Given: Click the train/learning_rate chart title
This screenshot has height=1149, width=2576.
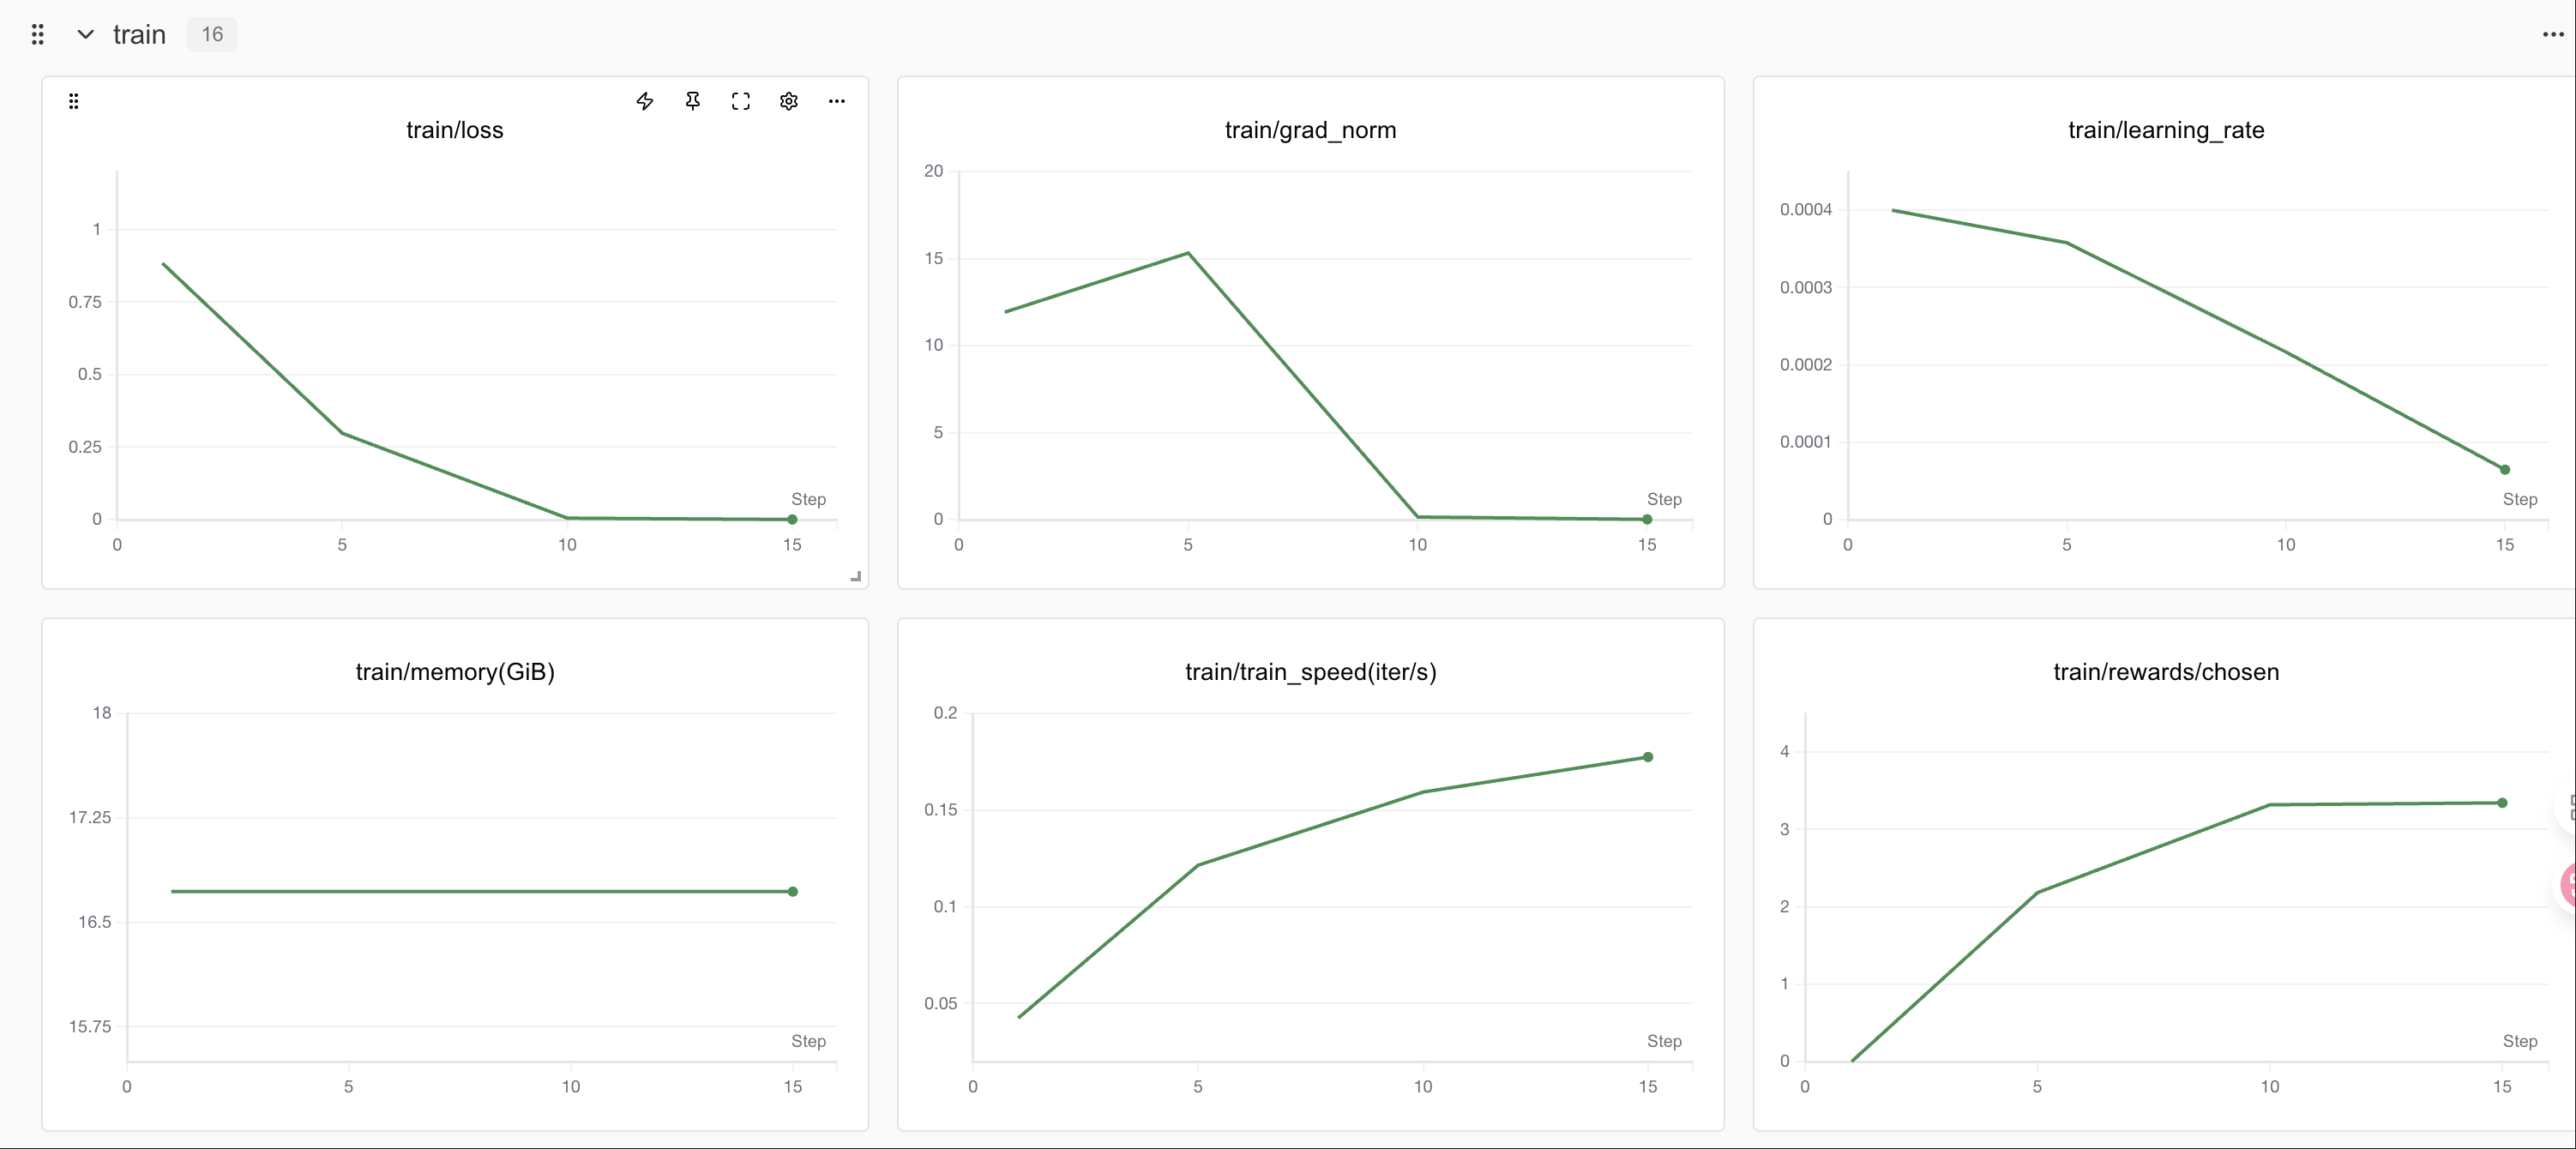Looking at the screenshot, I should tap(2166, 130).
